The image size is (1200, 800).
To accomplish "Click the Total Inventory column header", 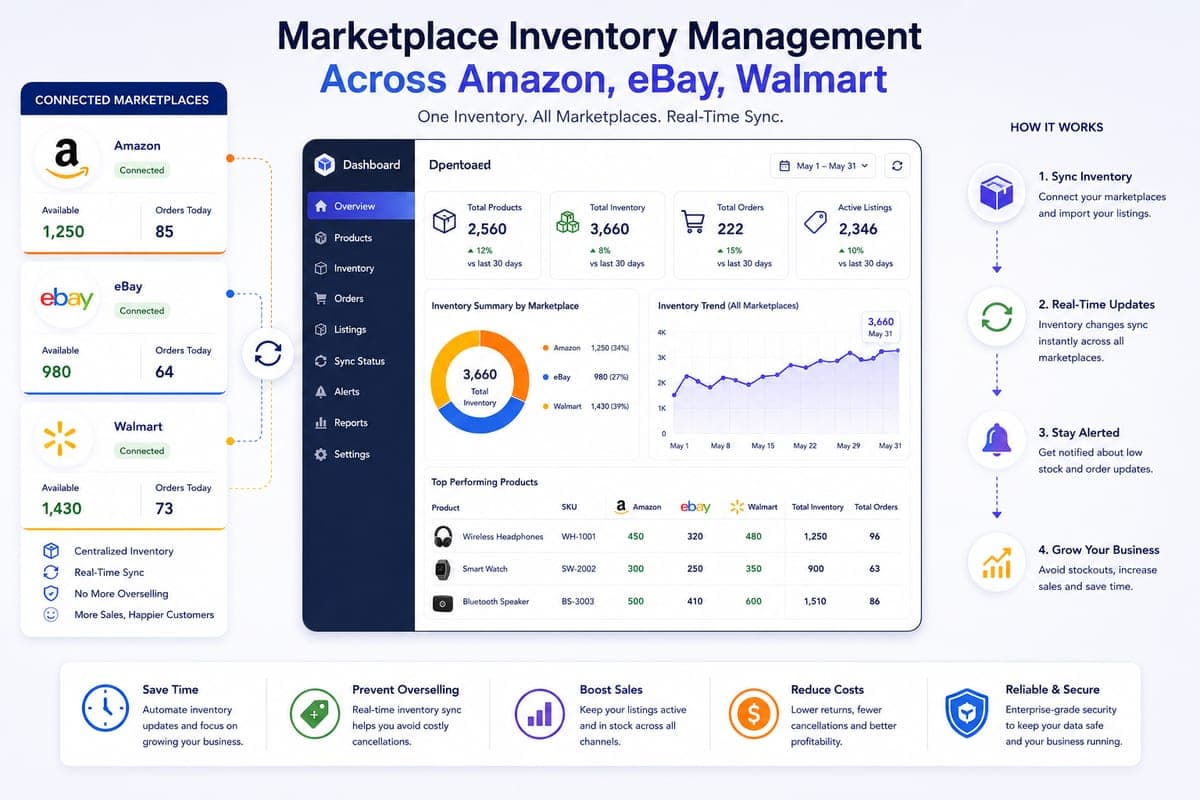I will (x=818, y=507).
